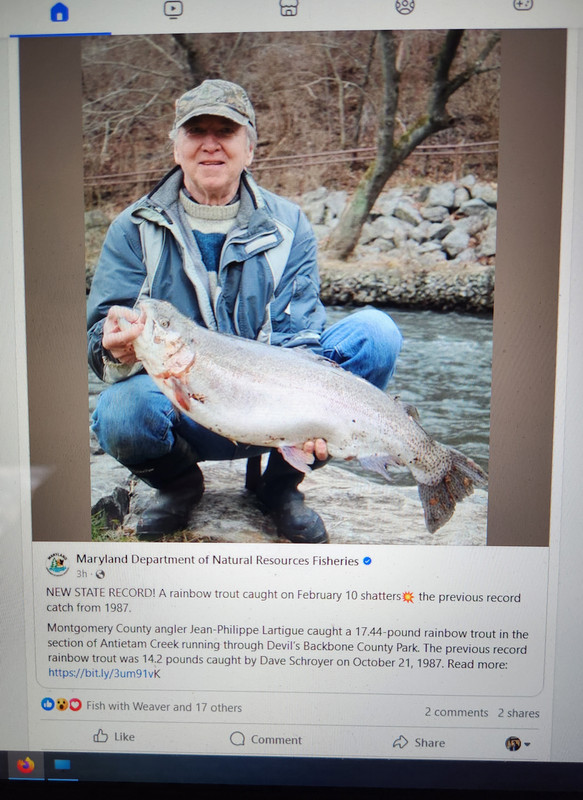Screen dimensions: 583x800
Task: Click the Firefox taskbar icon
Action: (x=26, y=765)
